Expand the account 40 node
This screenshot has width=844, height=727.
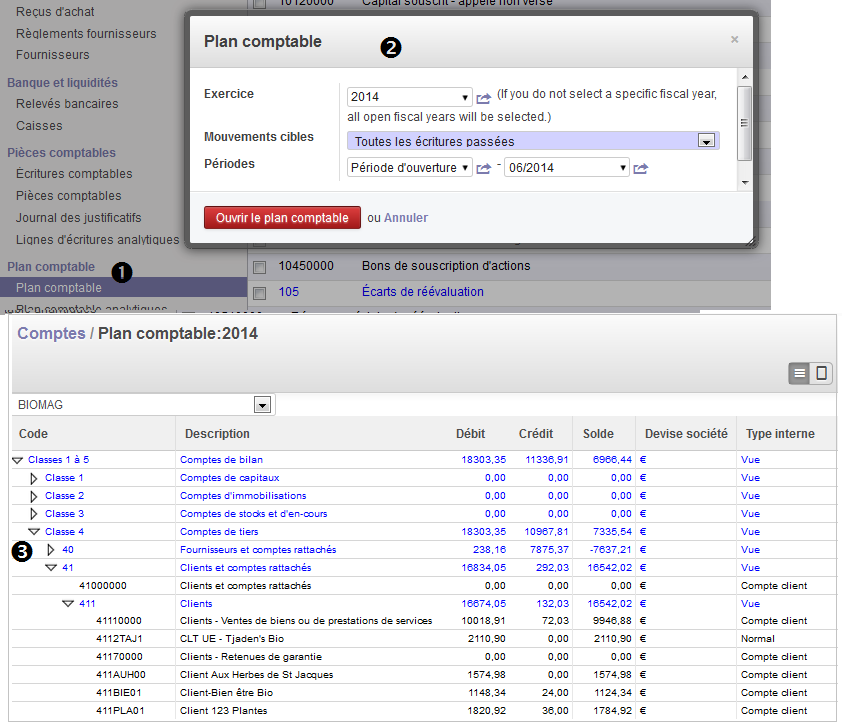(x=51, y=550)
